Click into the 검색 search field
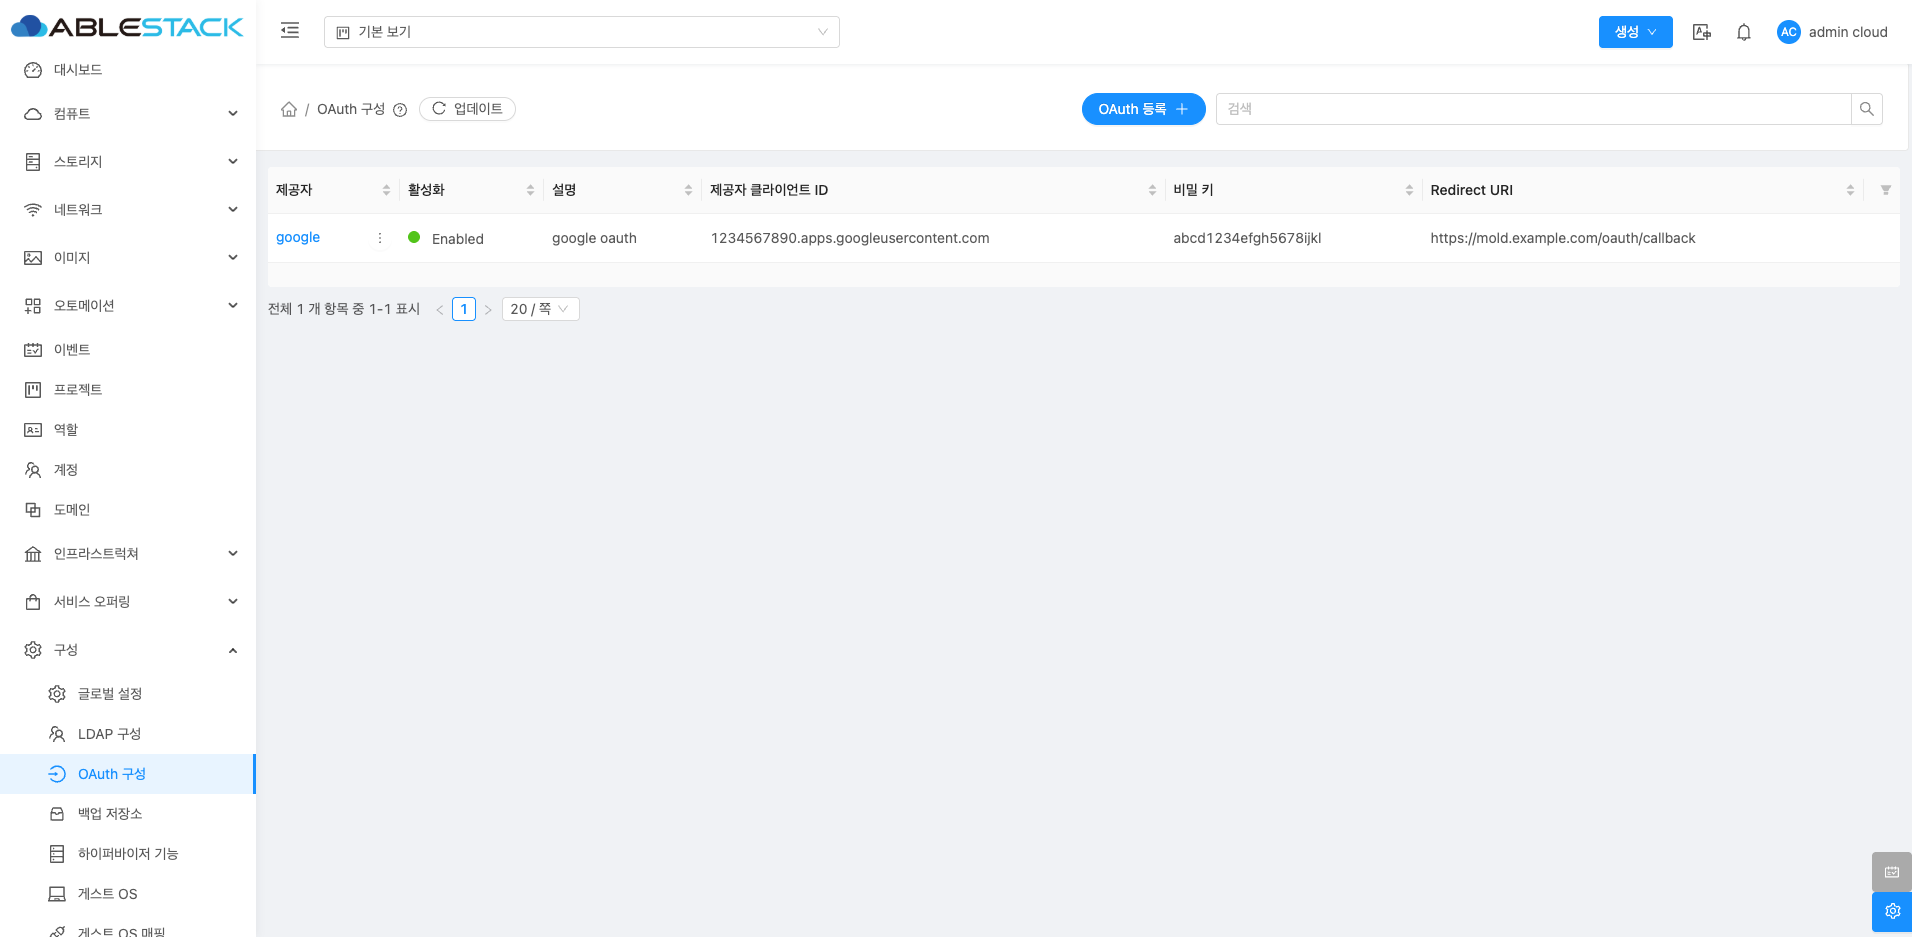This screenshot has height=937, width=1912. [1532, 109]
